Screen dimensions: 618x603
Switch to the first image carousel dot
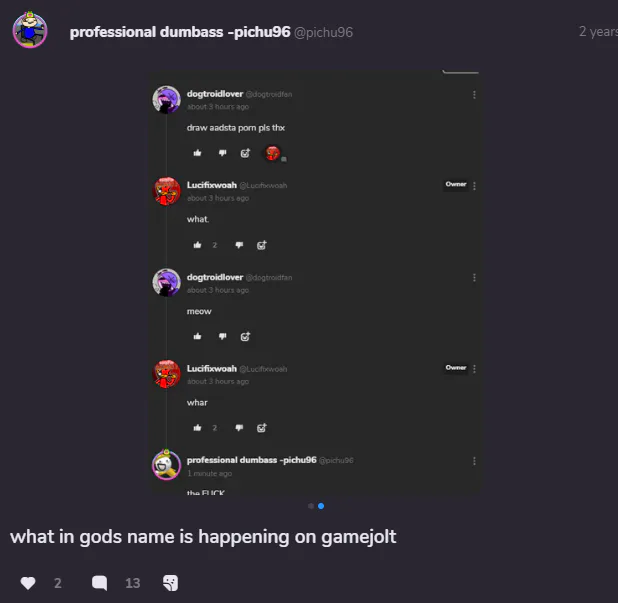[311, 506]
